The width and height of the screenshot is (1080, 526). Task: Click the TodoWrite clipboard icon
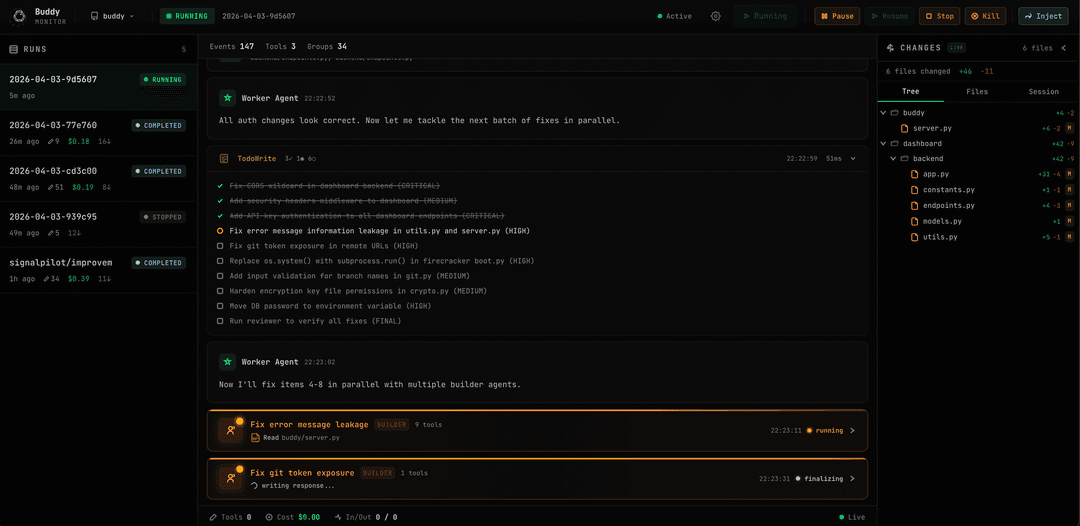(224, 158)
